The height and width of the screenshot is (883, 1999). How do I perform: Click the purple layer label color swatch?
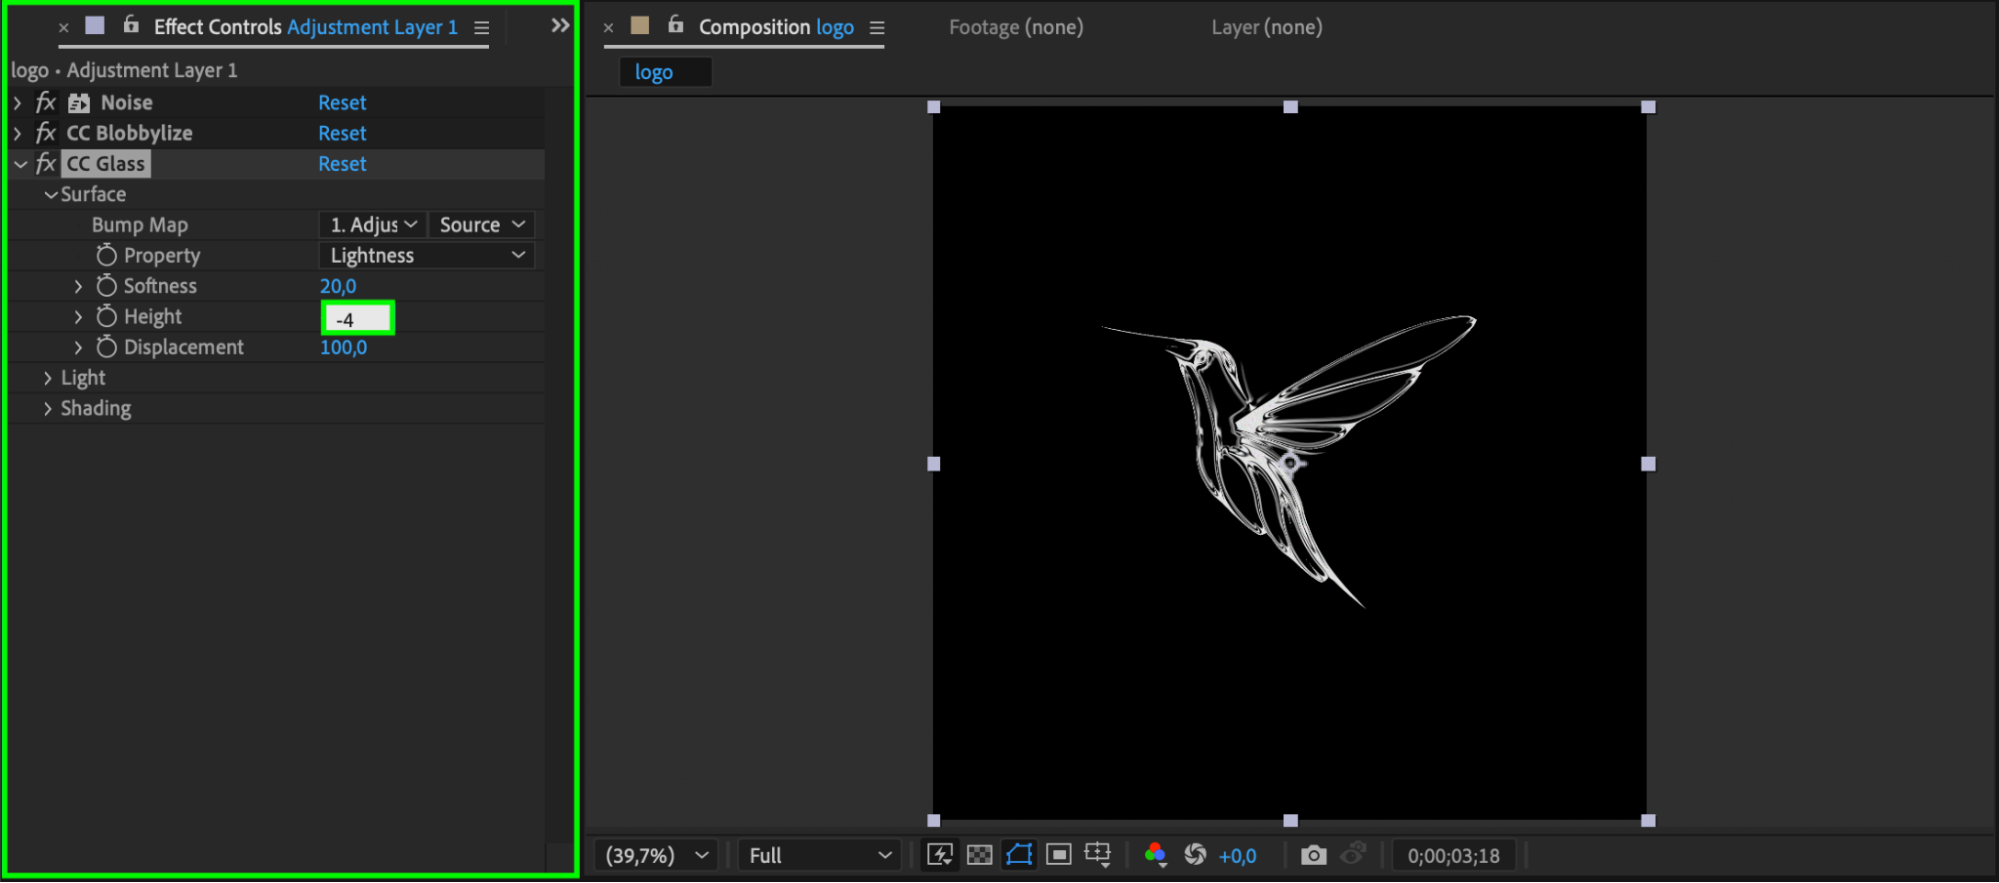click(95, 26)
